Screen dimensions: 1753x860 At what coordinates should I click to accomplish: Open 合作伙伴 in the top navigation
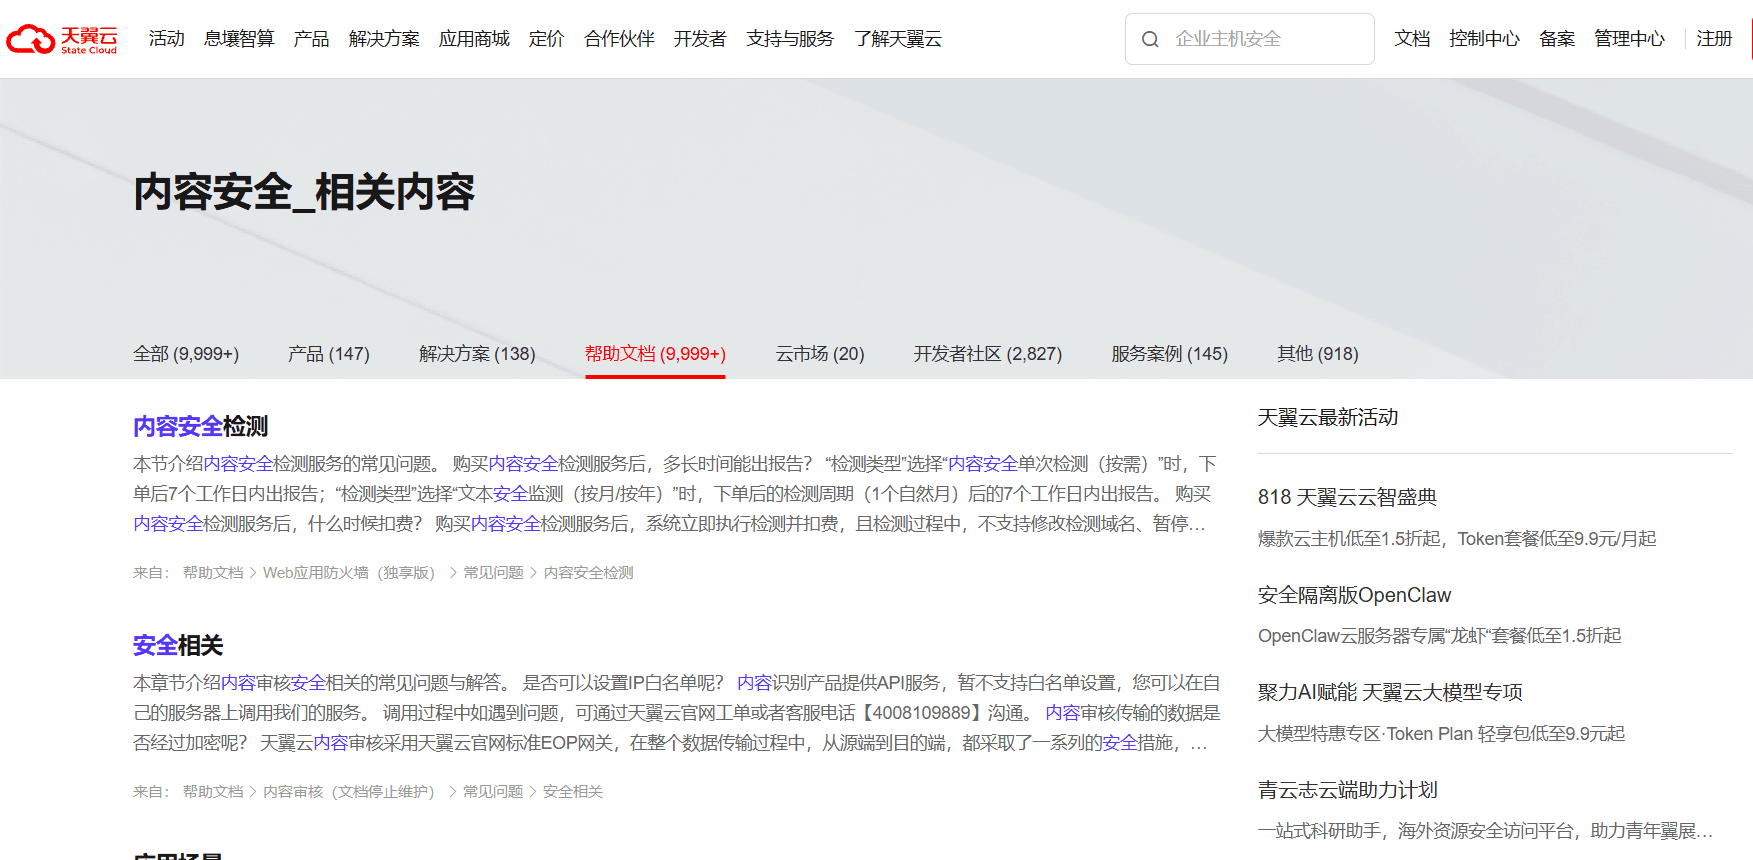click(x=619, y=39)
